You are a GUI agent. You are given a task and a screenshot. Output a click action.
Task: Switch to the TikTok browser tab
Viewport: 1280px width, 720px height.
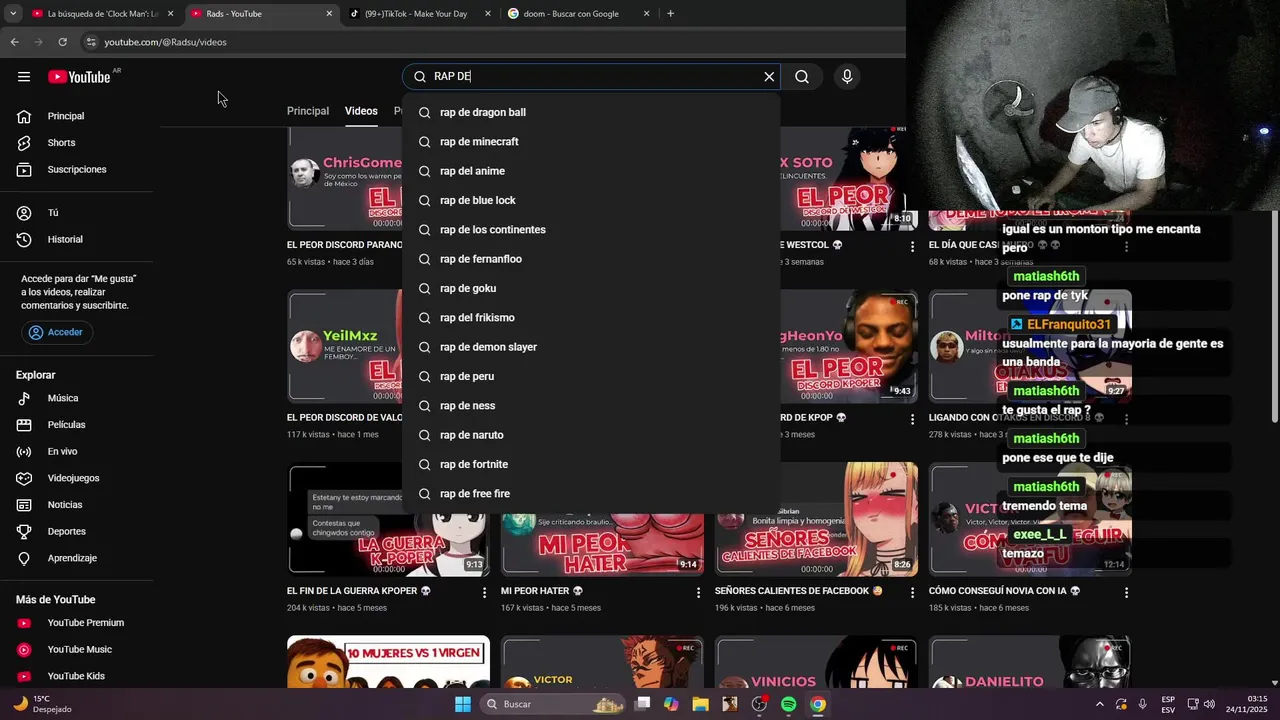[x=420, y=14]
